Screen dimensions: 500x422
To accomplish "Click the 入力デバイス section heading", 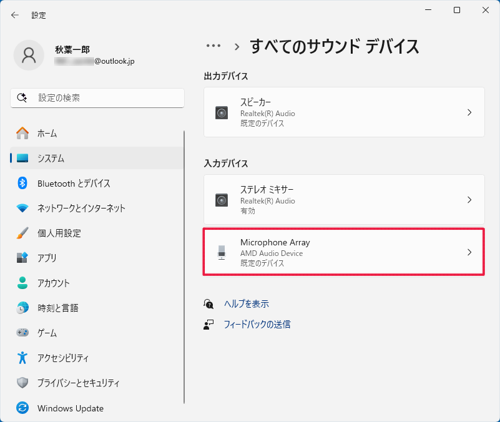I will [x=226, y=164].
